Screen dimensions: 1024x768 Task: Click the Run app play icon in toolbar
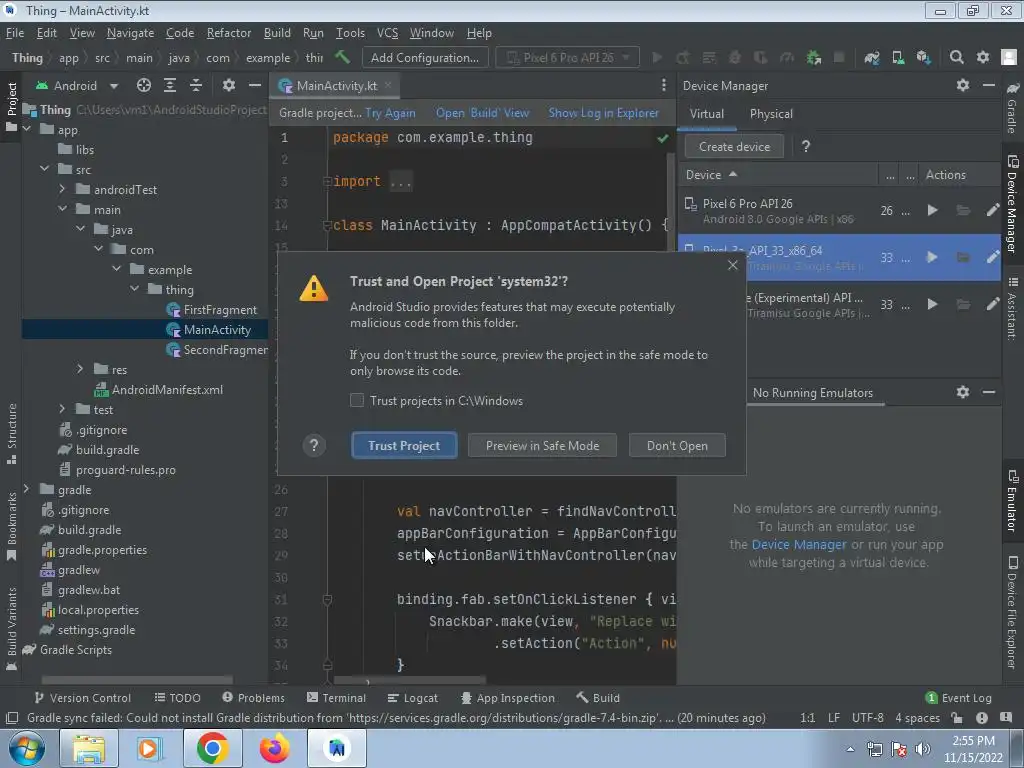[657, 57]
